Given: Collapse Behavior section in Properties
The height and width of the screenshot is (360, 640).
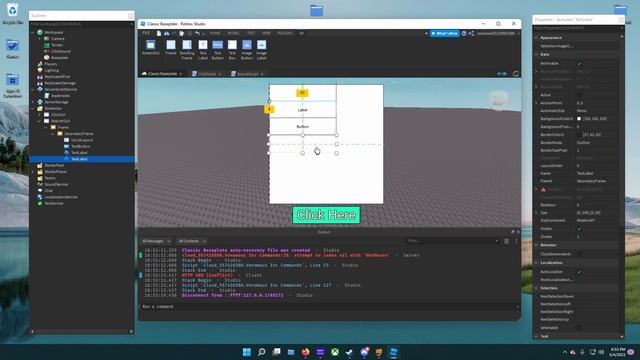Looking at the screenshot, I should pyautogui.click(x=536, y=245).
